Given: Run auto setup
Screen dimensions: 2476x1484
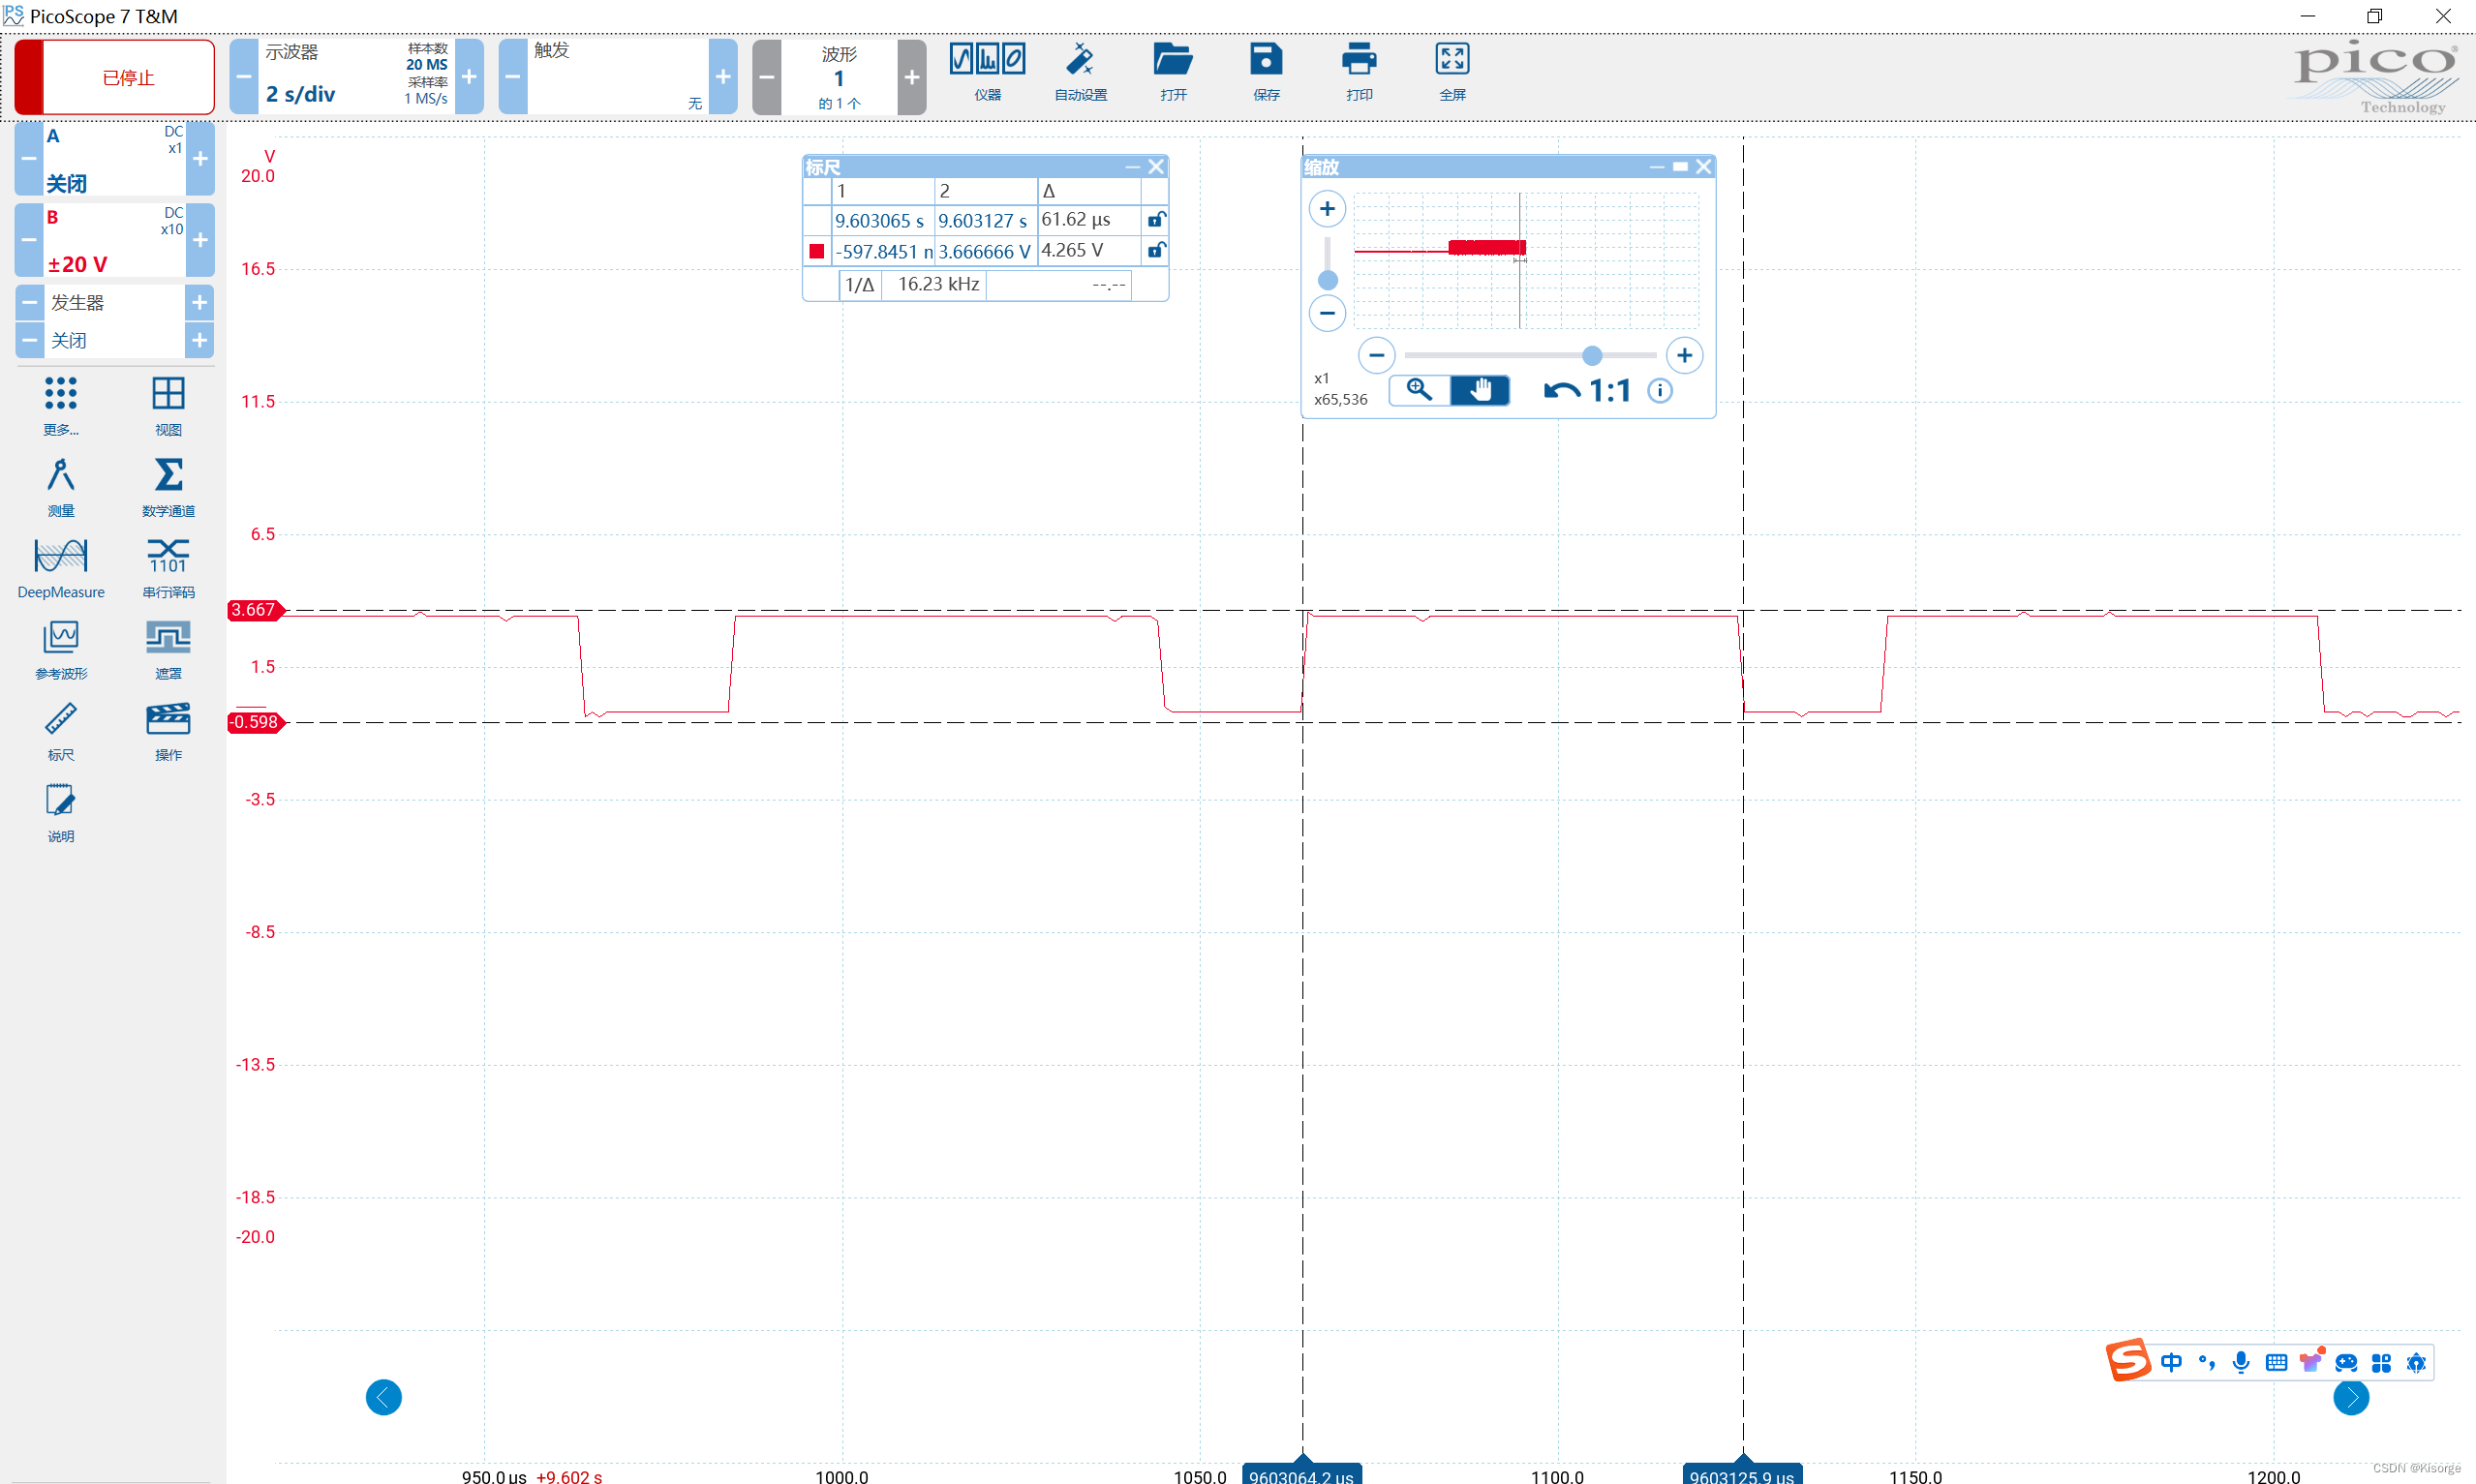Looking at the screenshot, I should click(1081, 72).
